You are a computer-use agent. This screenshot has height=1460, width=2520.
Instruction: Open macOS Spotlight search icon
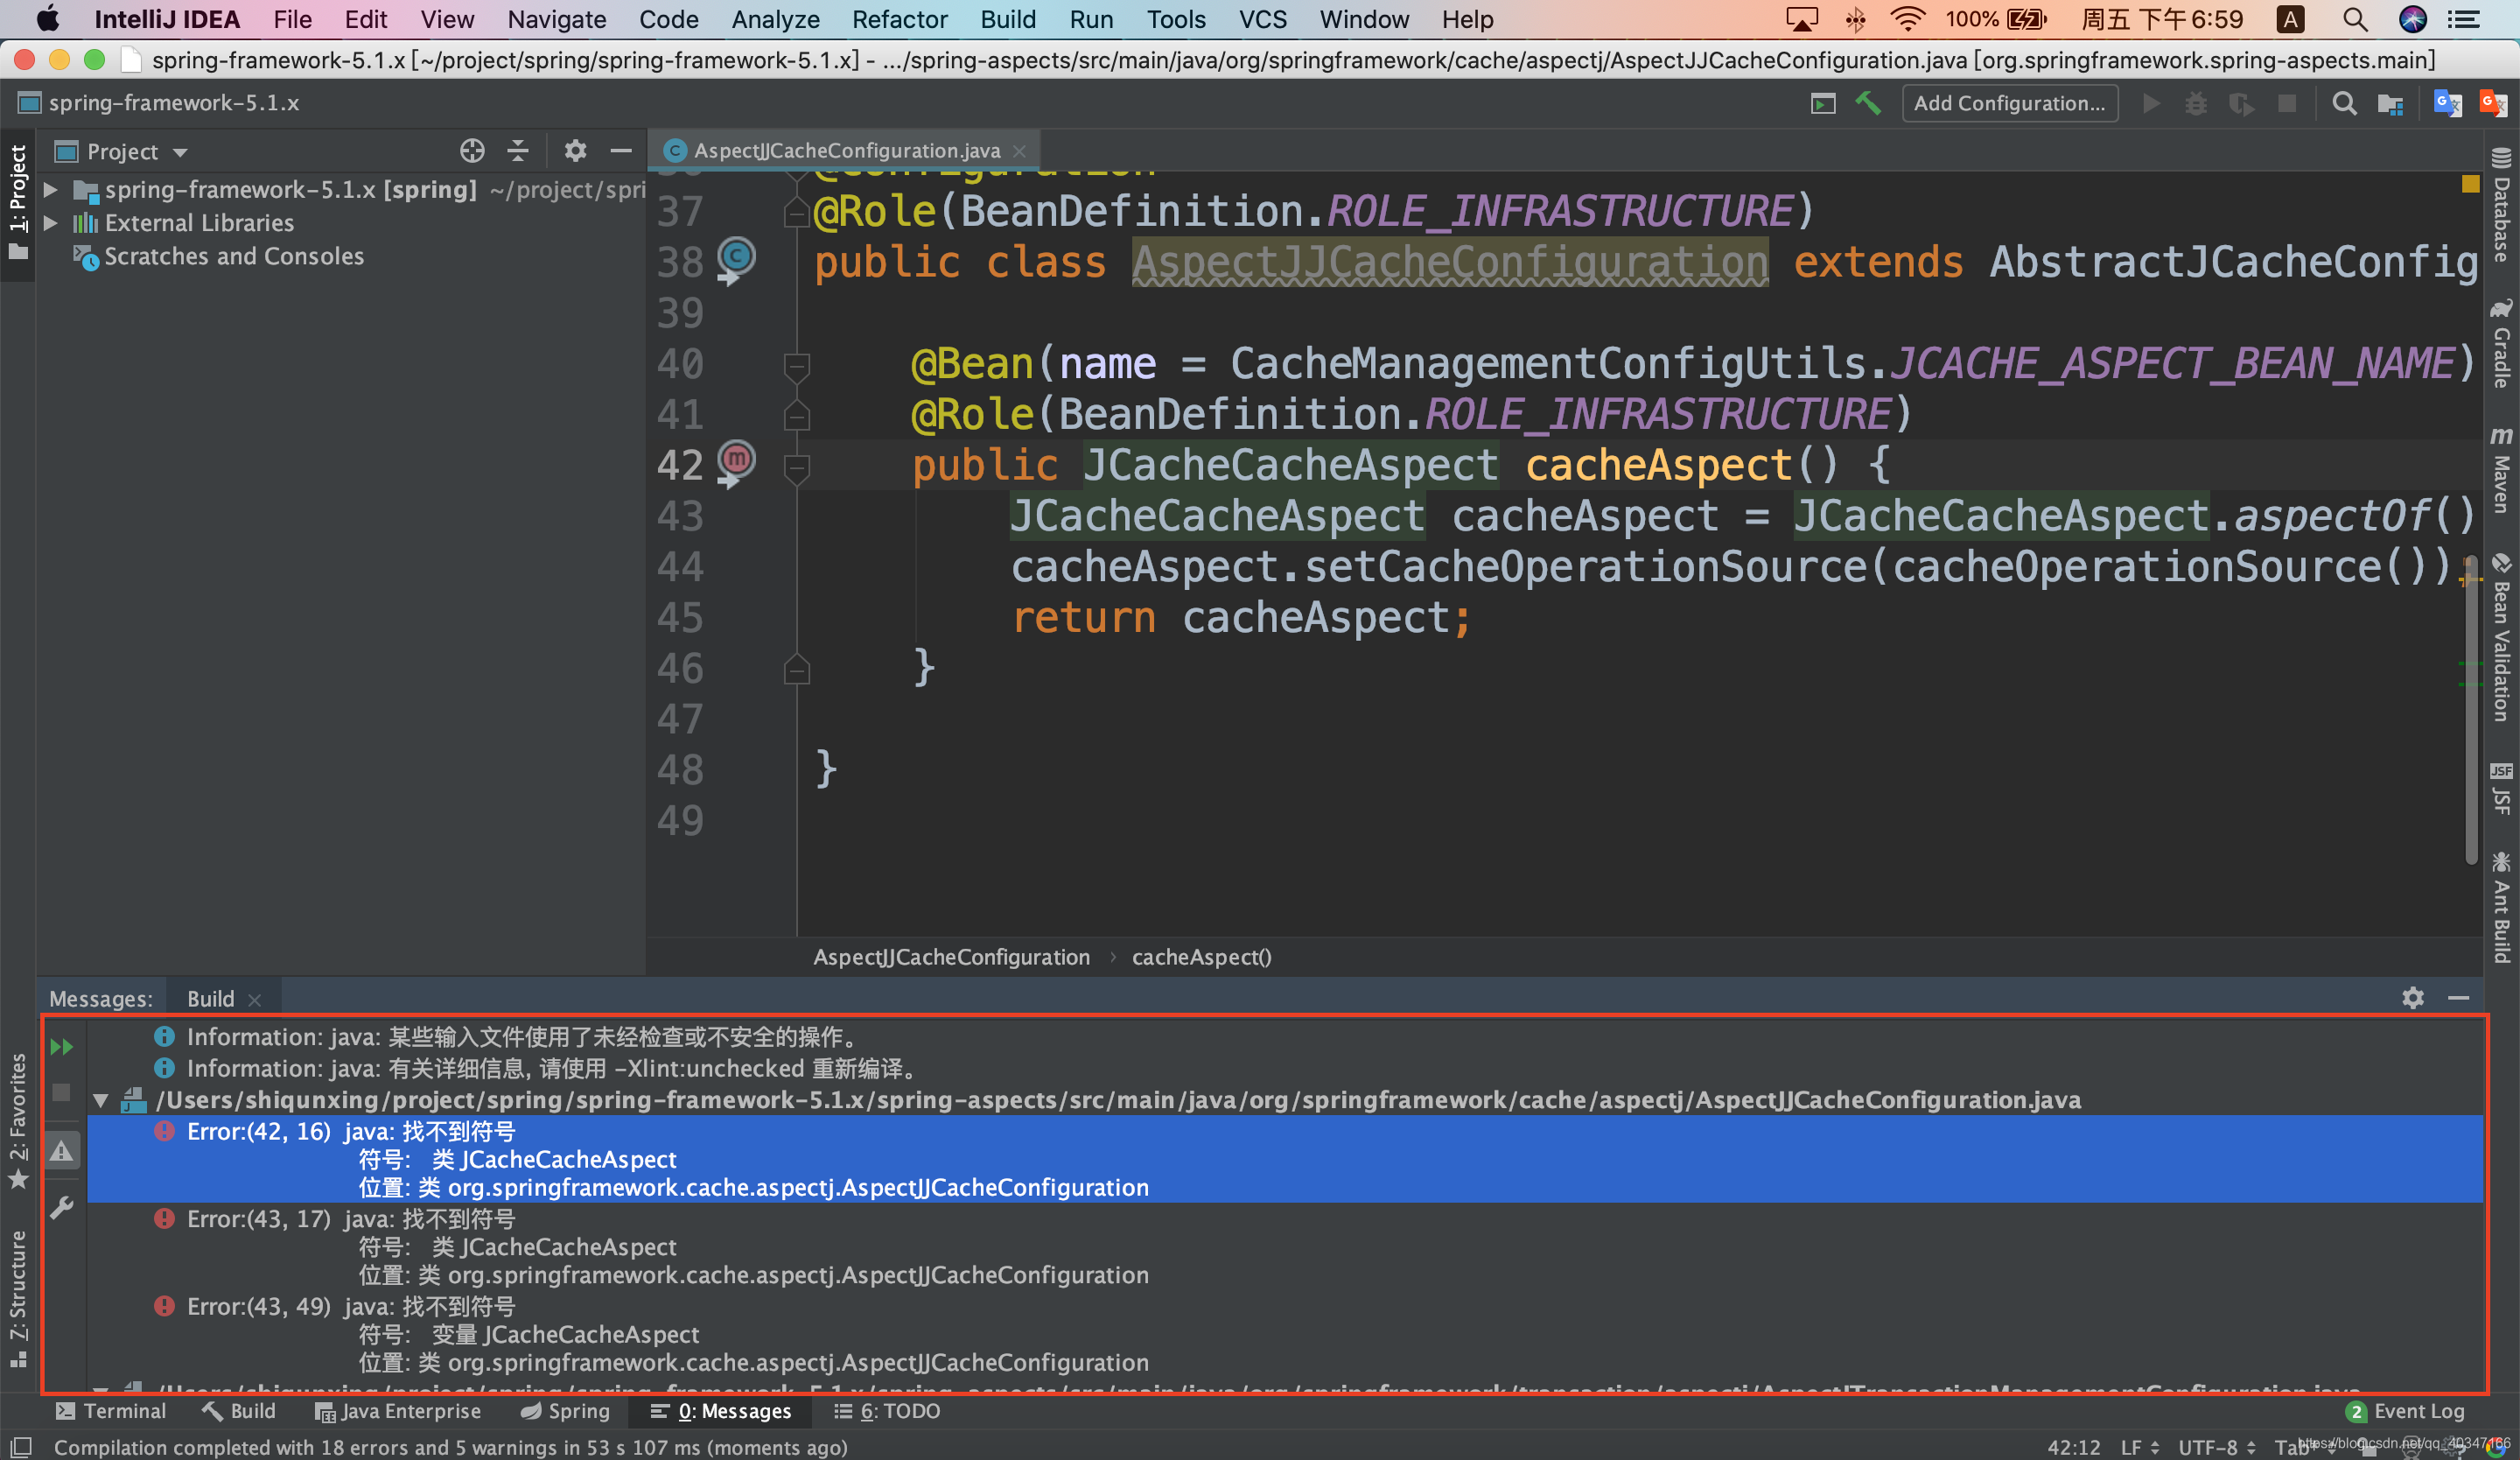[2354, 19]
